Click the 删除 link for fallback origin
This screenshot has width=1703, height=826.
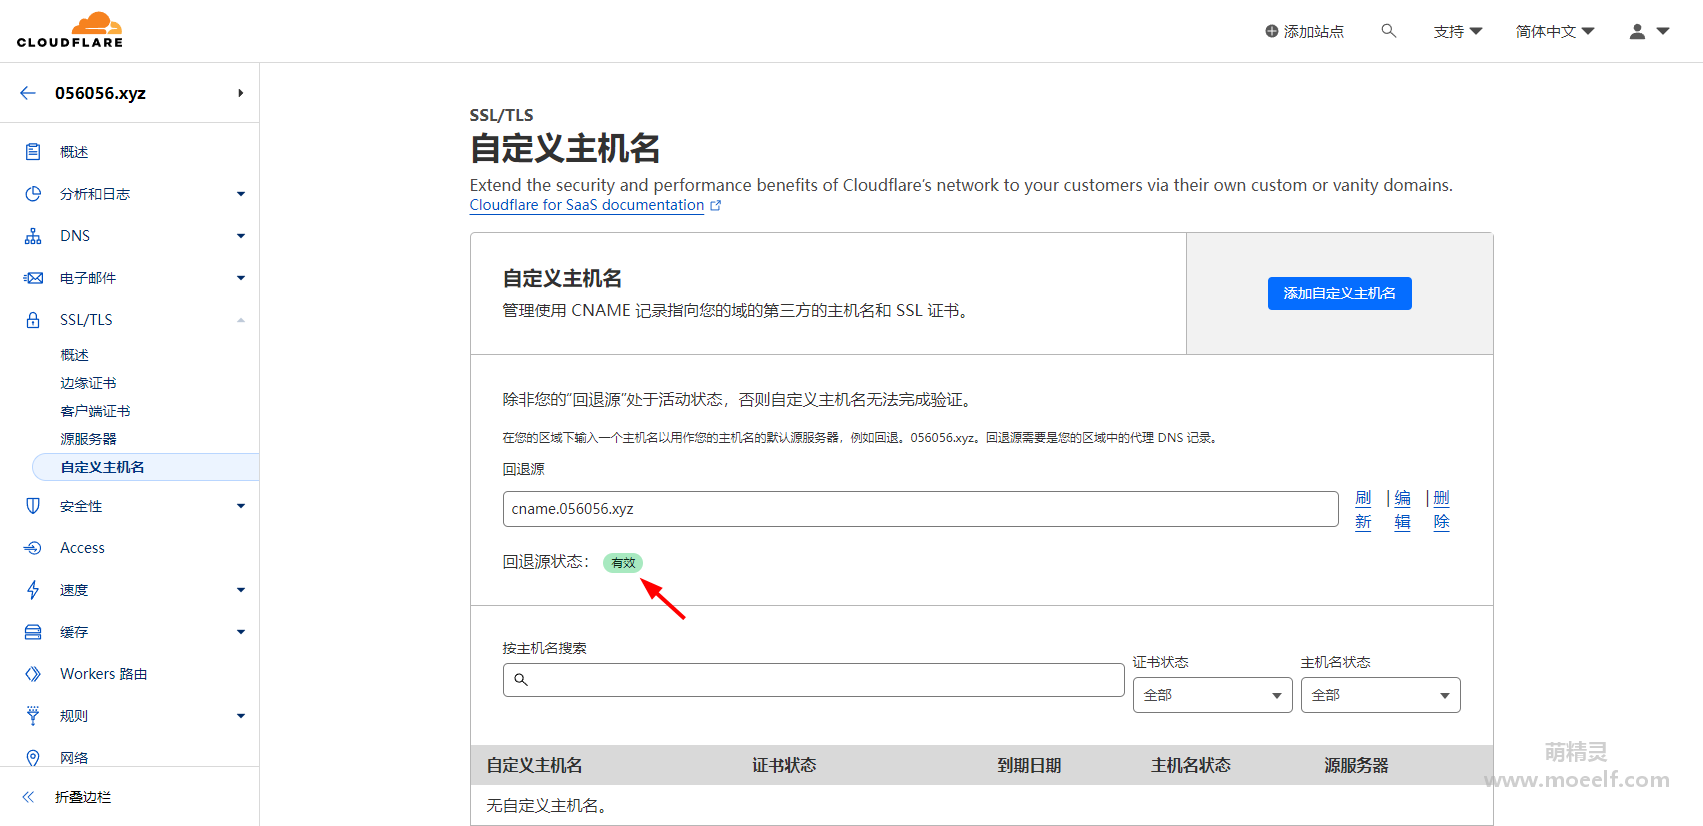[x=1441, y=510]
